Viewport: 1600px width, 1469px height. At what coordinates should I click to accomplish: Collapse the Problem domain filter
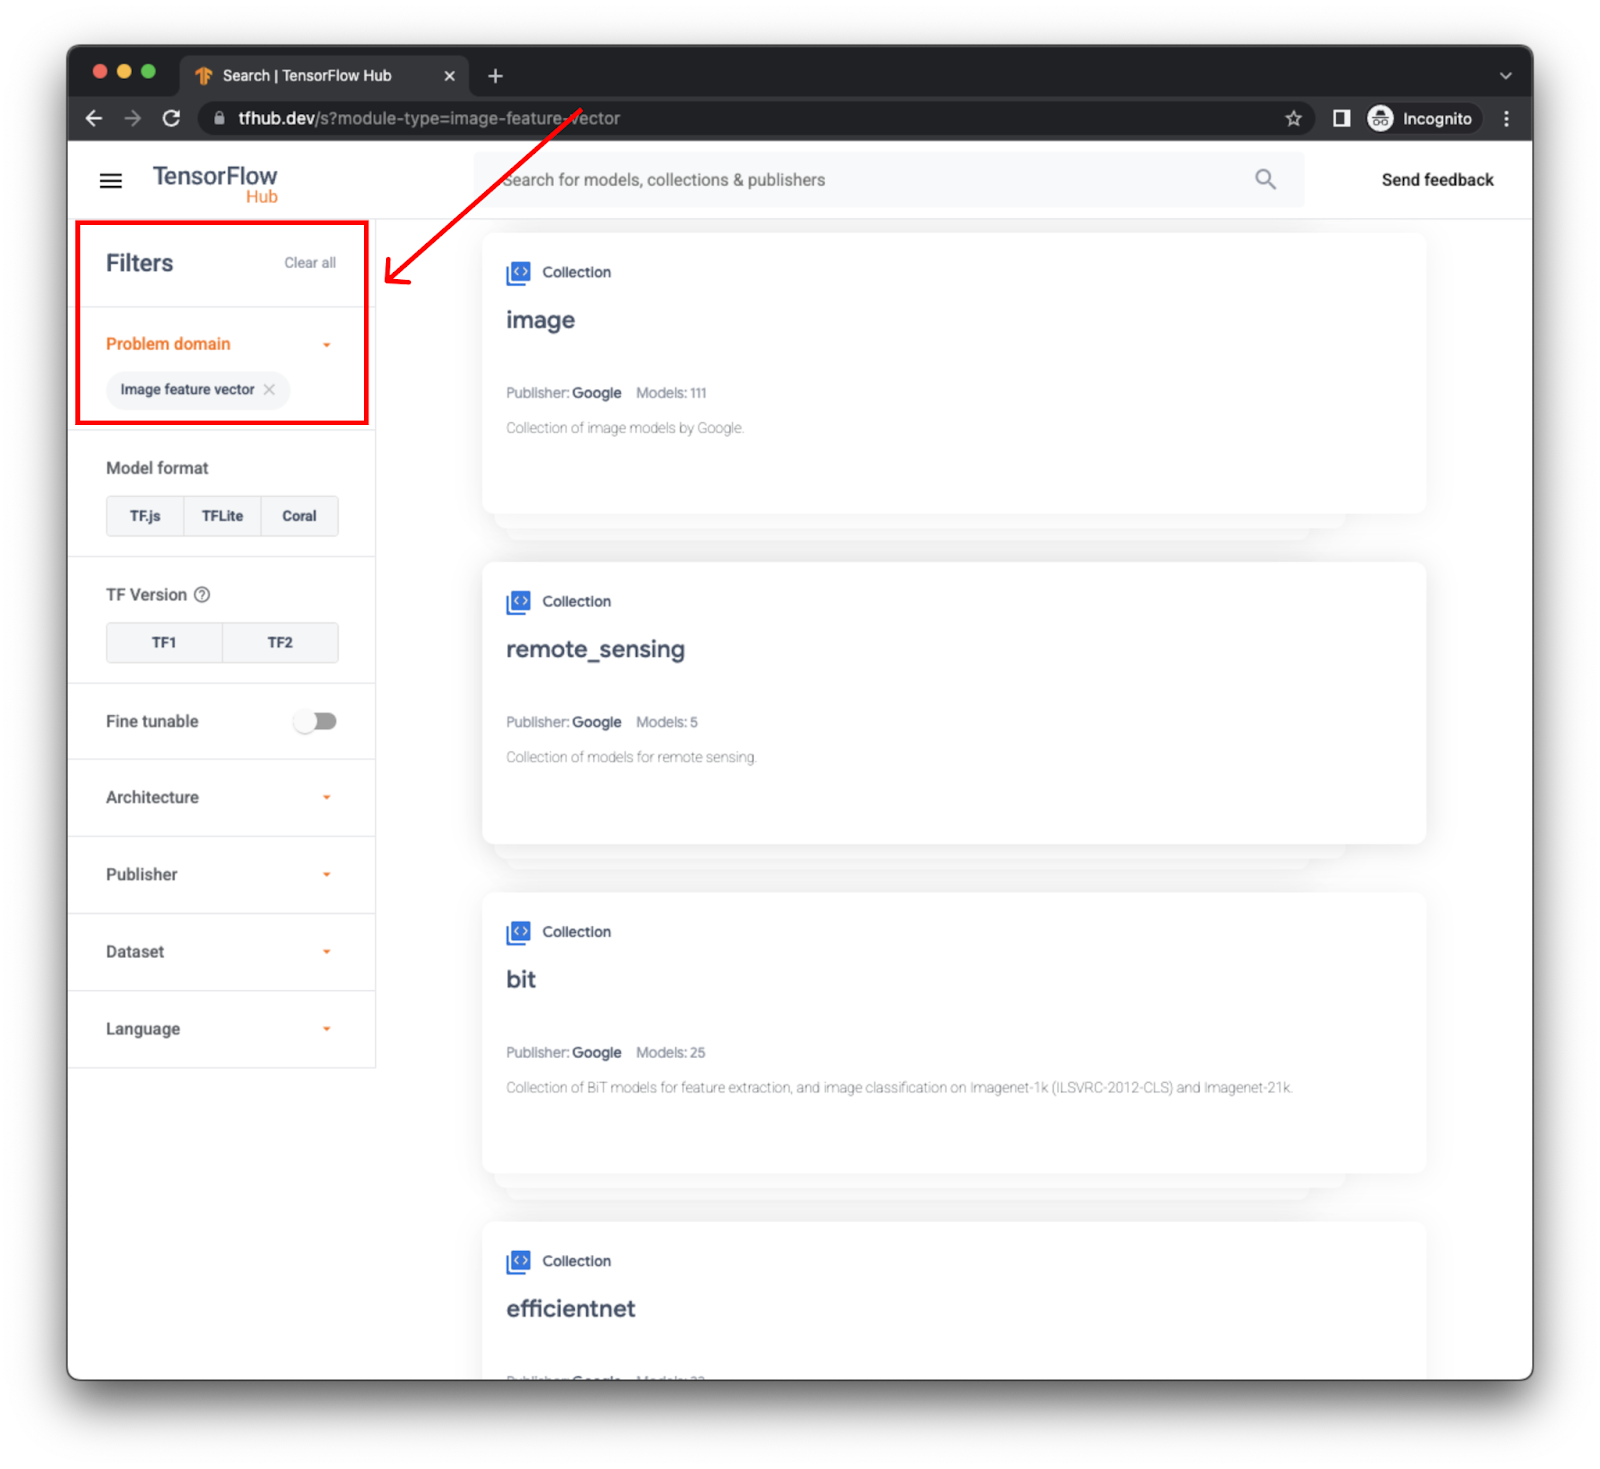(x=326, y=343)
